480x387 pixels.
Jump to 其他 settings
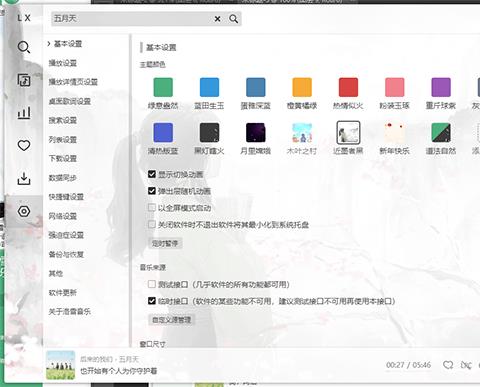(x=56, y=273)
